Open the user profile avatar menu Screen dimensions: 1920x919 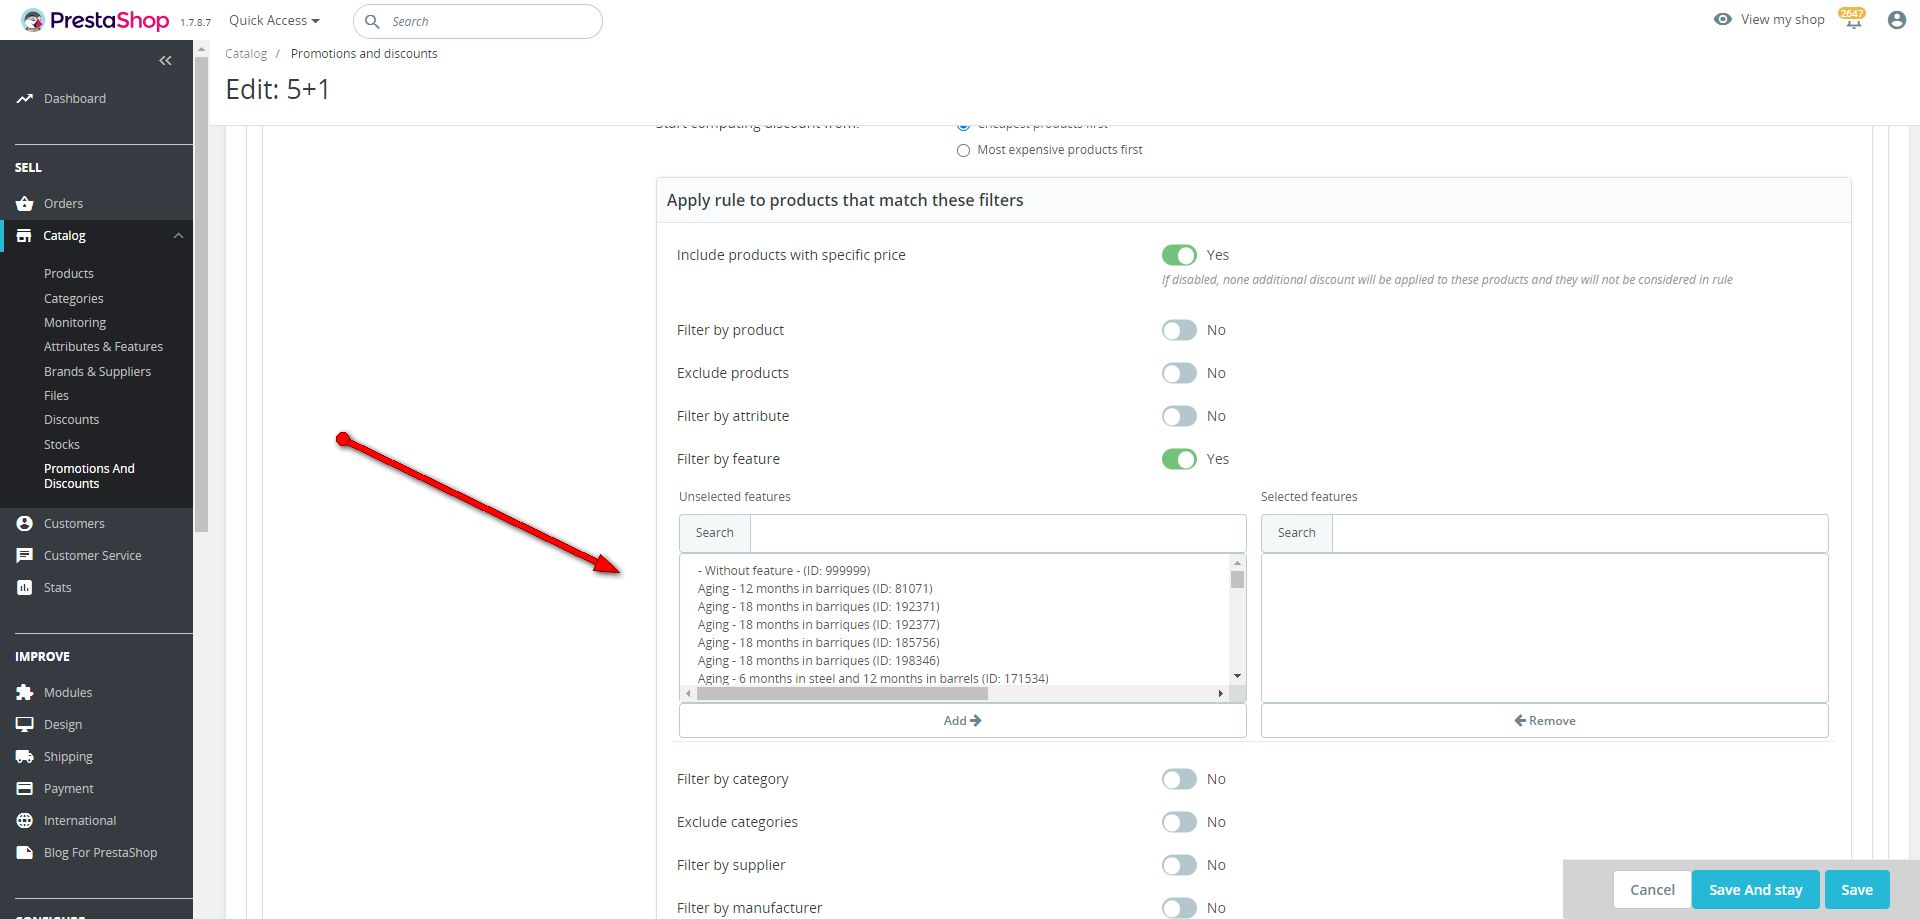(1896, 20)
